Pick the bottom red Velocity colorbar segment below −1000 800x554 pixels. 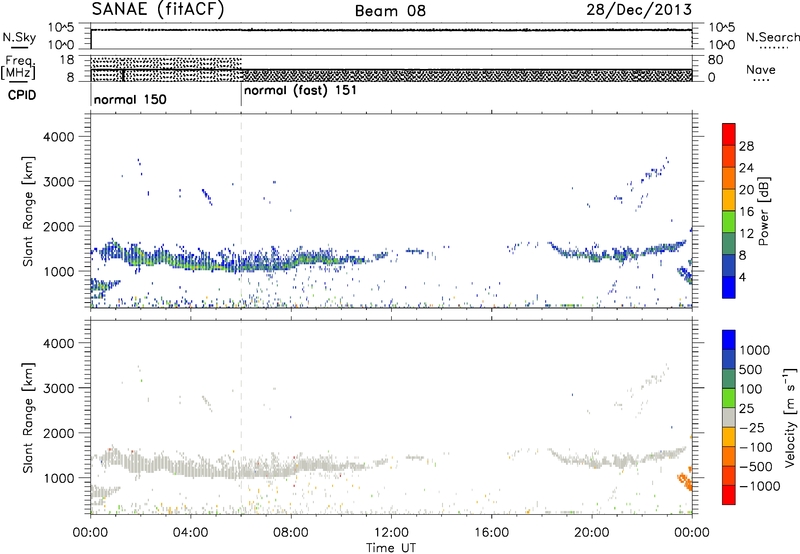[729, 495]
